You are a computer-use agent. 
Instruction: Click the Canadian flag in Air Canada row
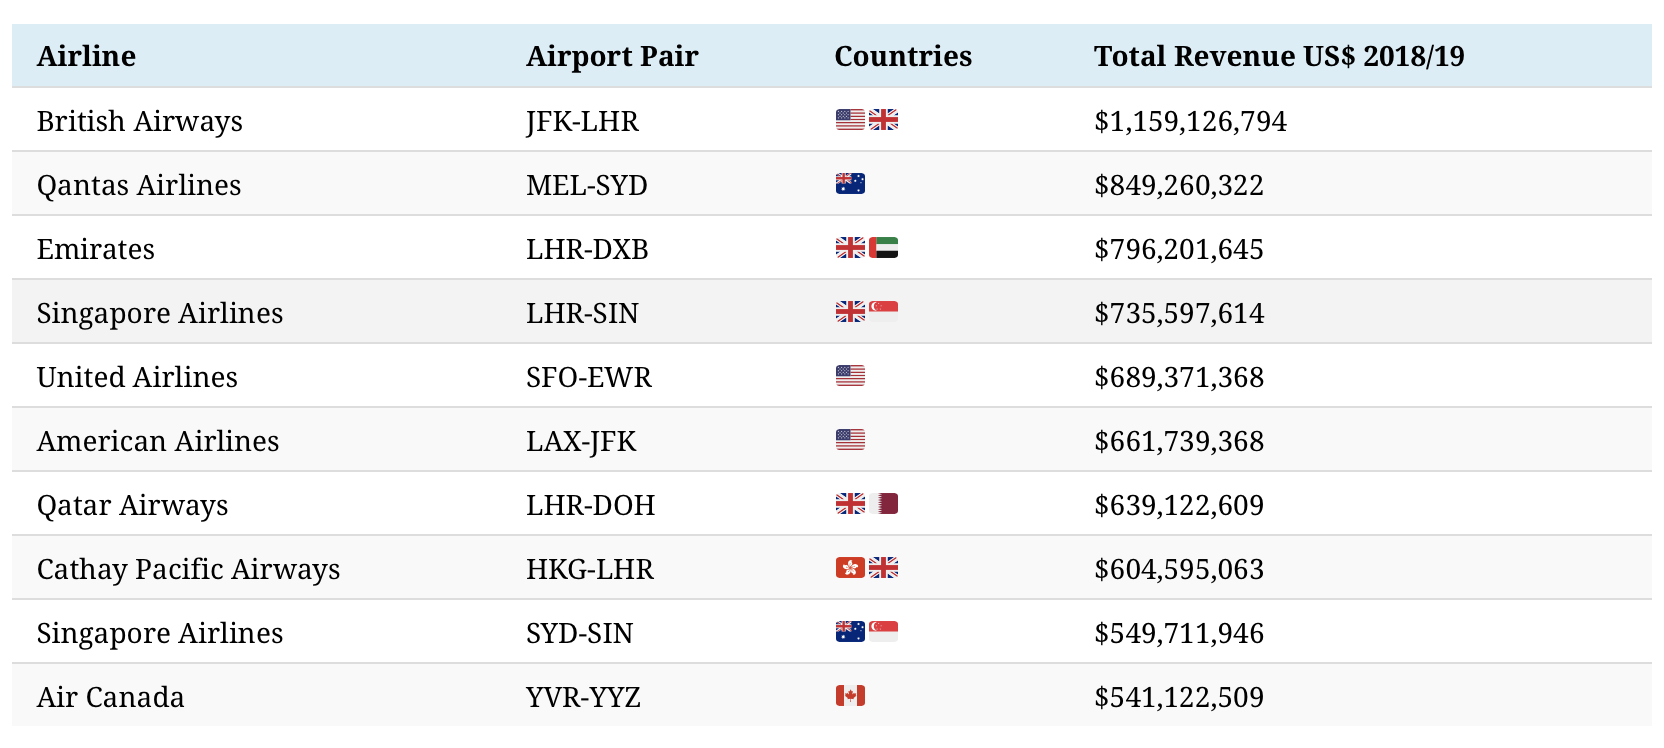[850, 696]
